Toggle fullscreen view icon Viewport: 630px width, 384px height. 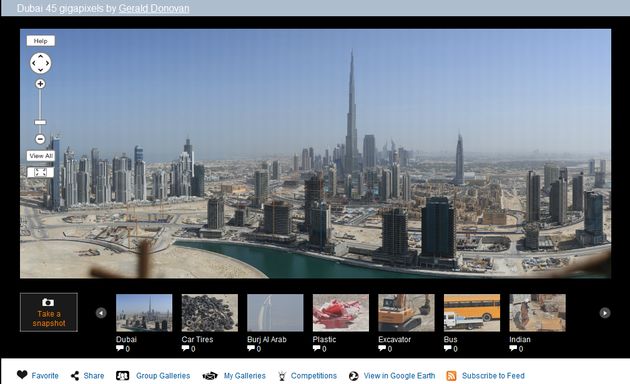[x=41, y=172]
